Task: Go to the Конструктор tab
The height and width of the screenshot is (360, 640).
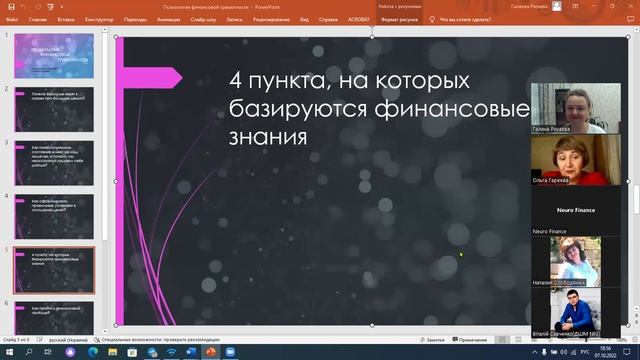Action: coord(99,19)
